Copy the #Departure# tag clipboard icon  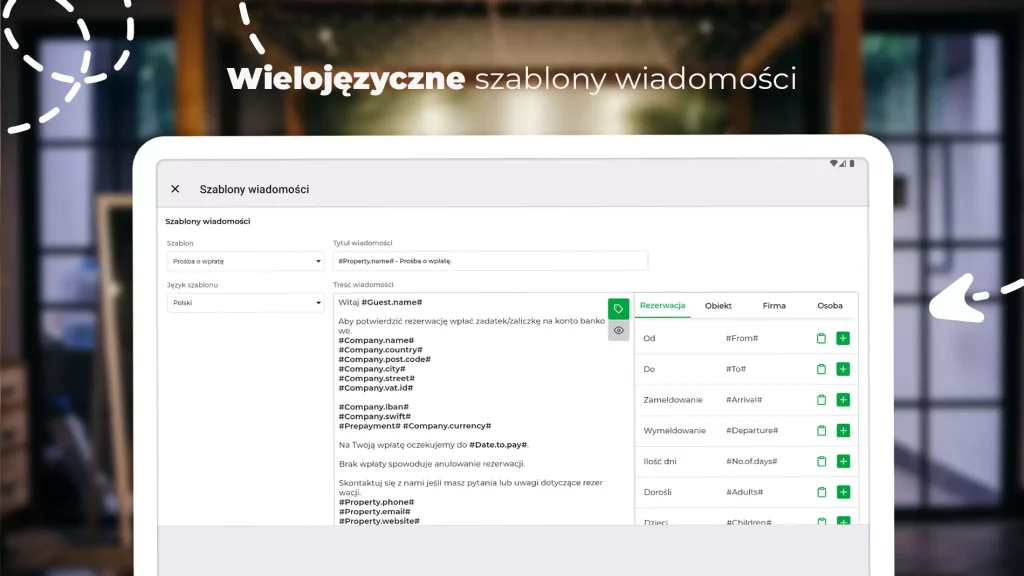821,431
